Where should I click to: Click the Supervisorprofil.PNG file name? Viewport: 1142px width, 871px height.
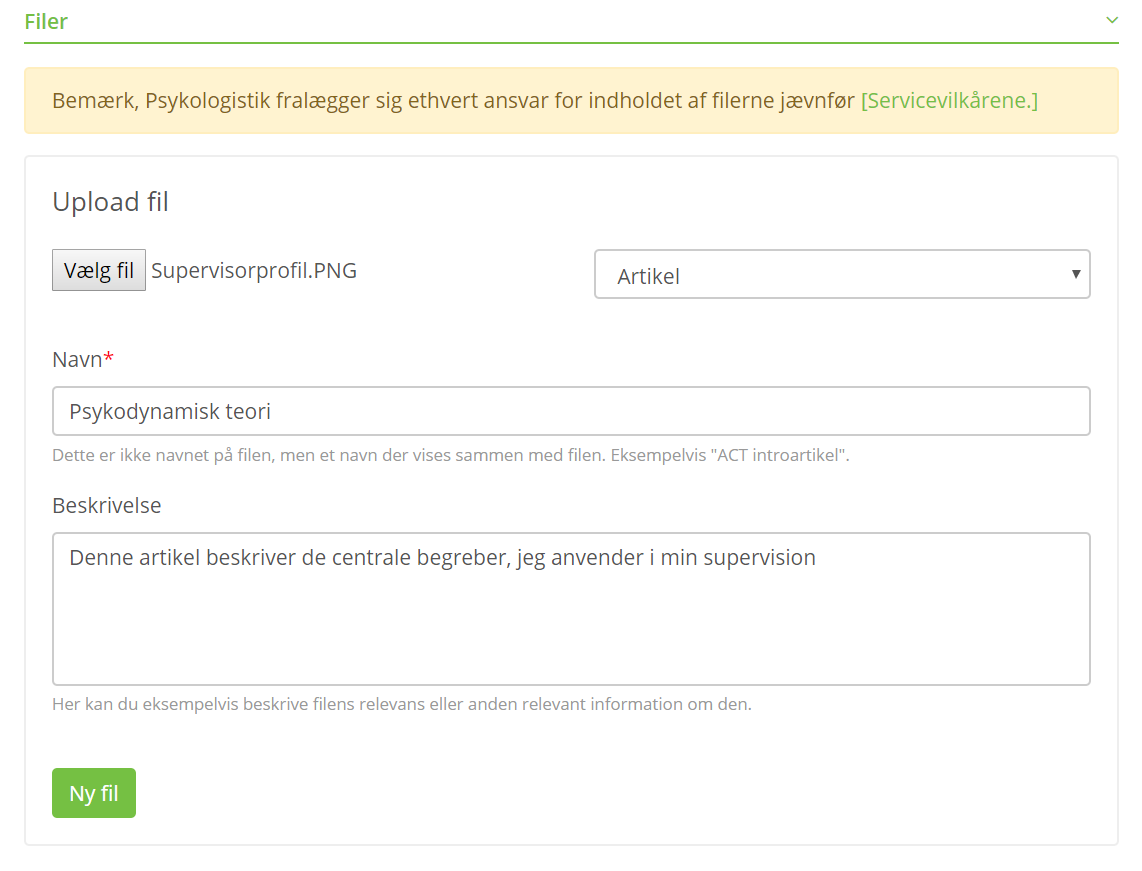[254, 270]
